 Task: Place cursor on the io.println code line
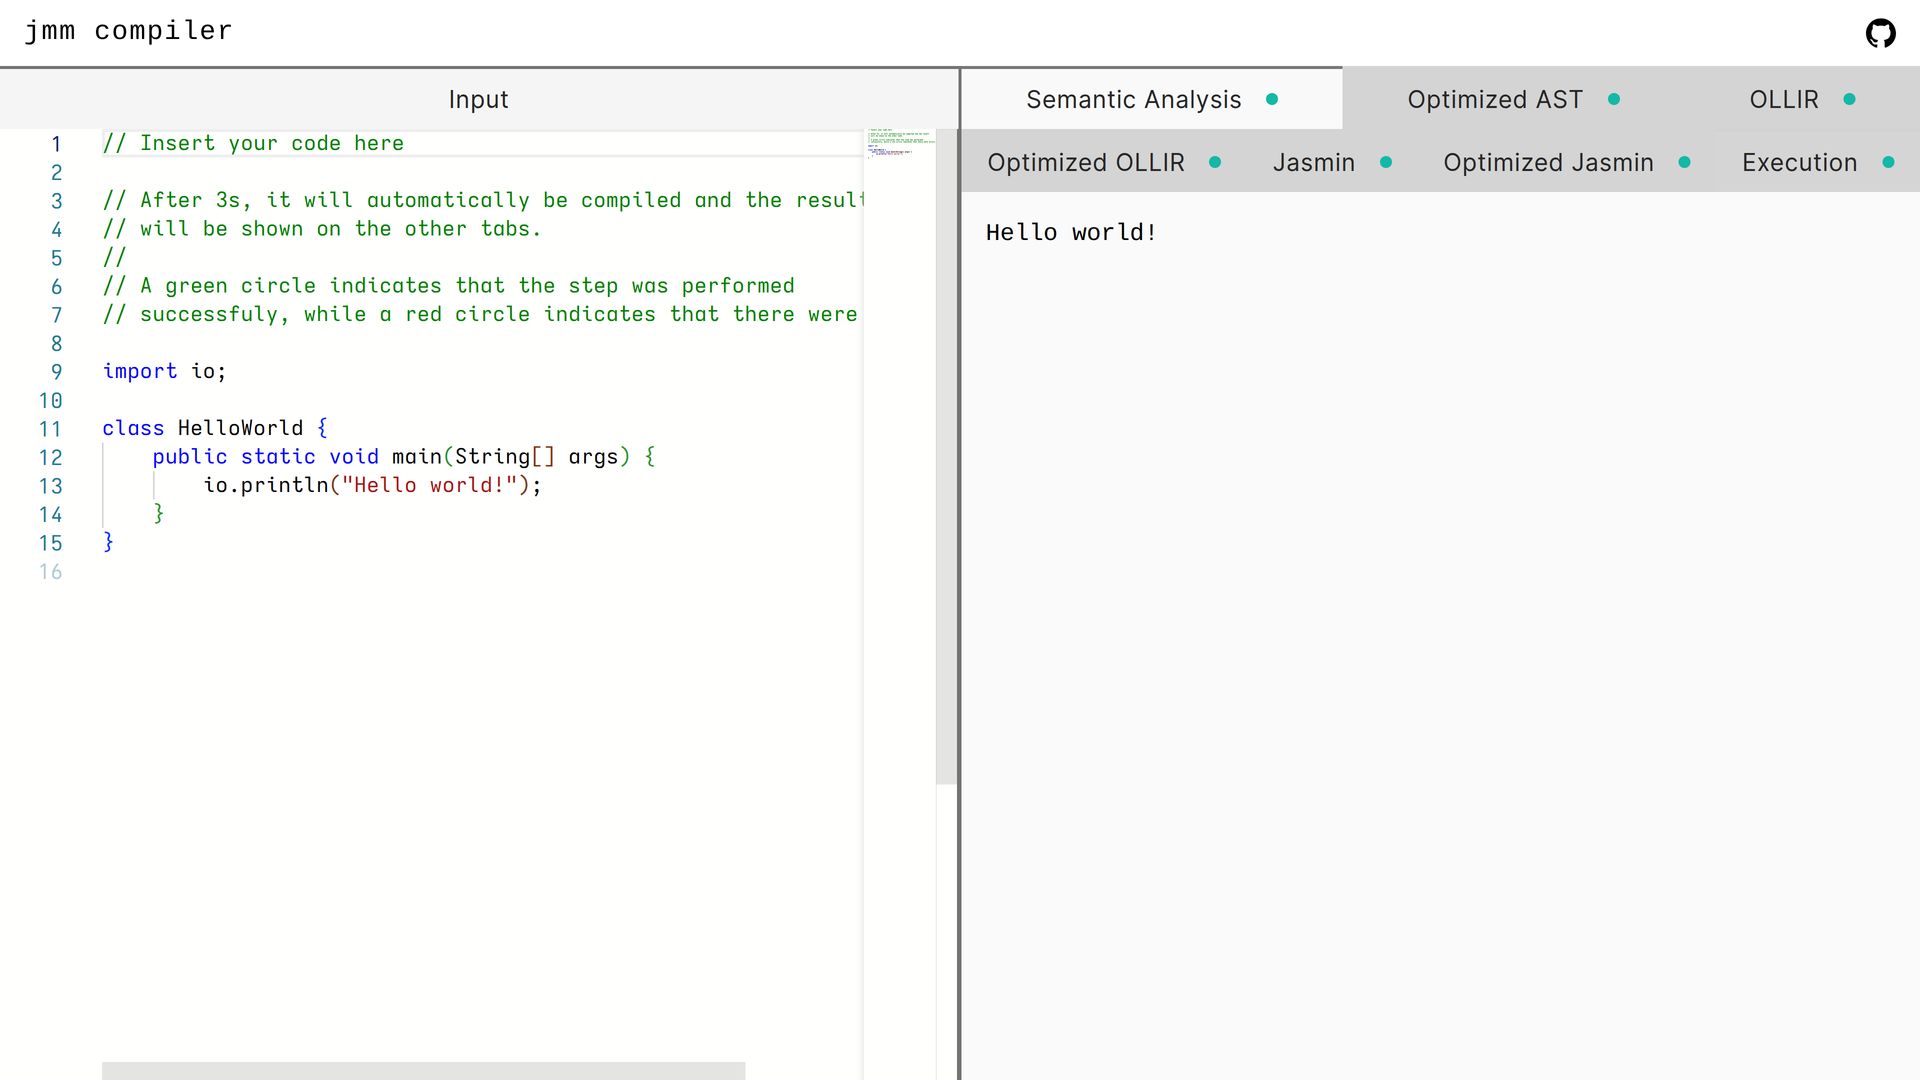(x=371, y=486)
